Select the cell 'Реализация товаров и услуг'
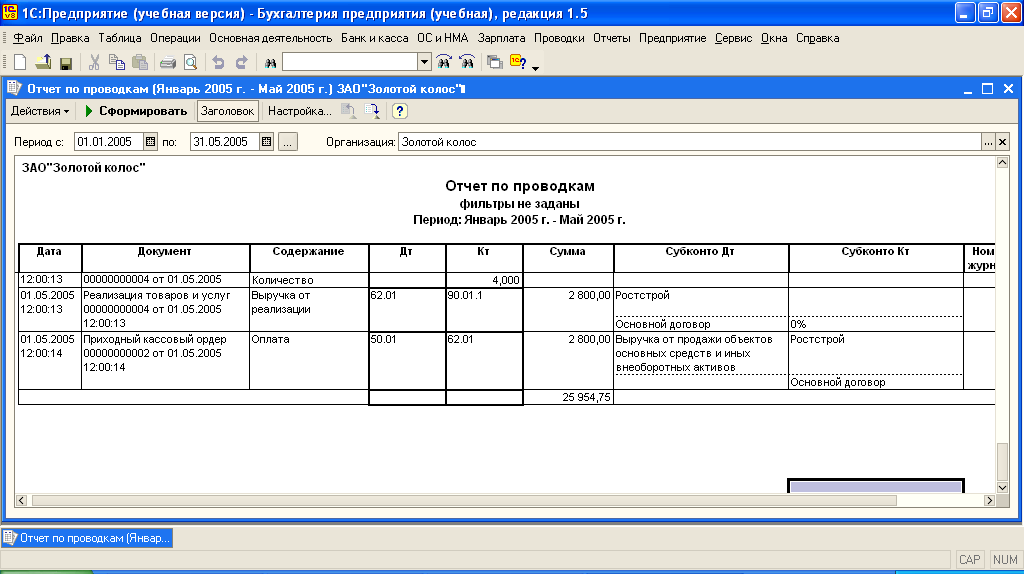This screenshot has width=1024, height=574. tap(165, 310)
